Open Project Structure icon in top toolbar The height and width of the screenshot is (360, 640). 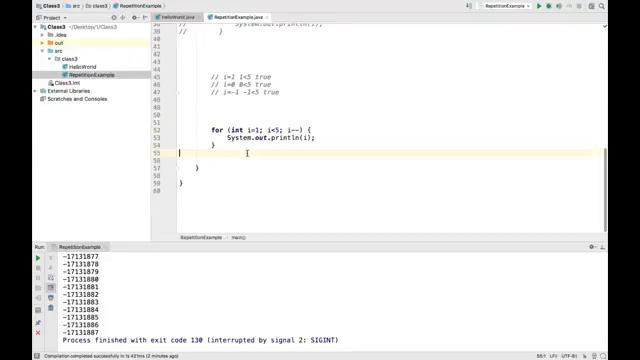tap(591, 6)
